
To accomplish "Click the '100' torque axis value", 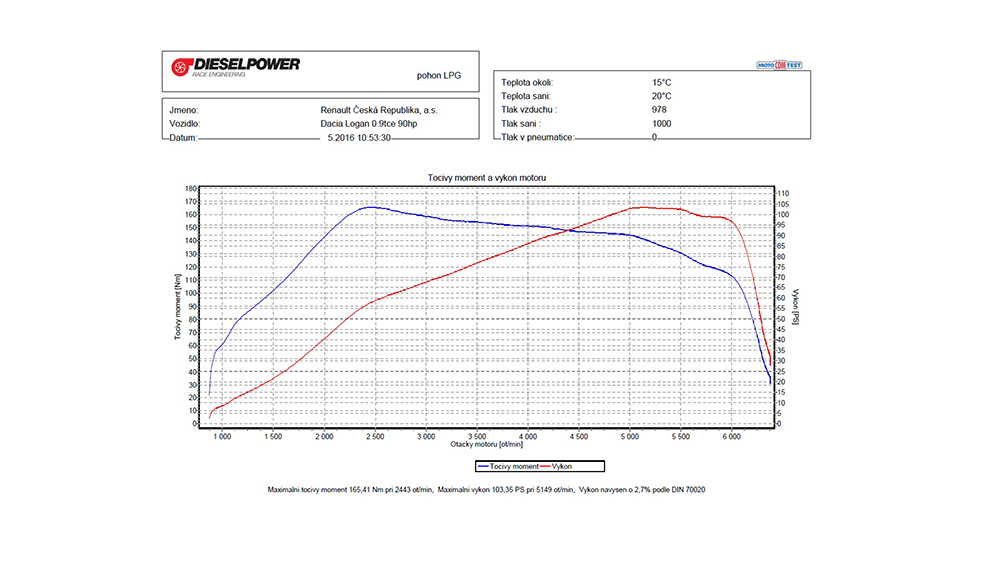I will click(x=191, y=293).
